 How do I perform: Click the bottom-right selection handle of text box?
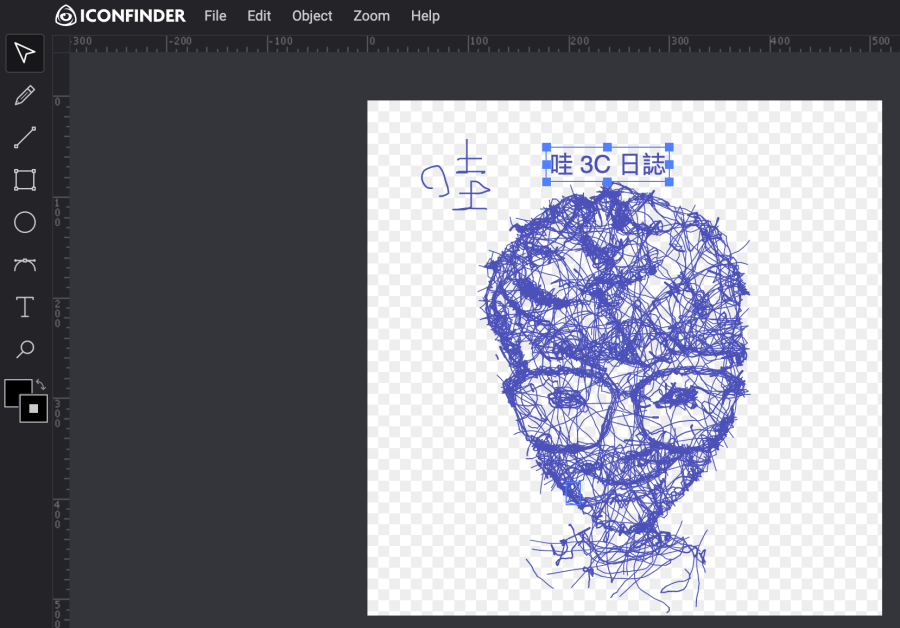point(669,182)
